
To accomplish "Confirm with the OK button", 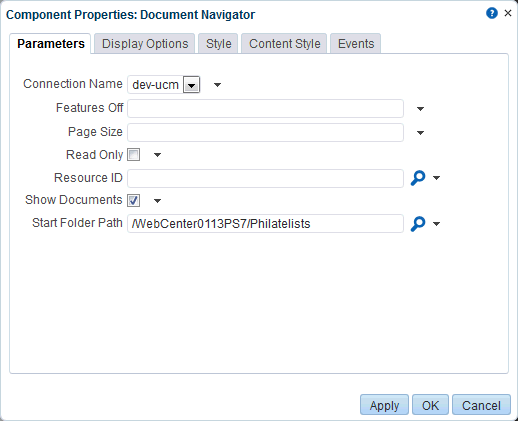I will click(x=430, y=405).
